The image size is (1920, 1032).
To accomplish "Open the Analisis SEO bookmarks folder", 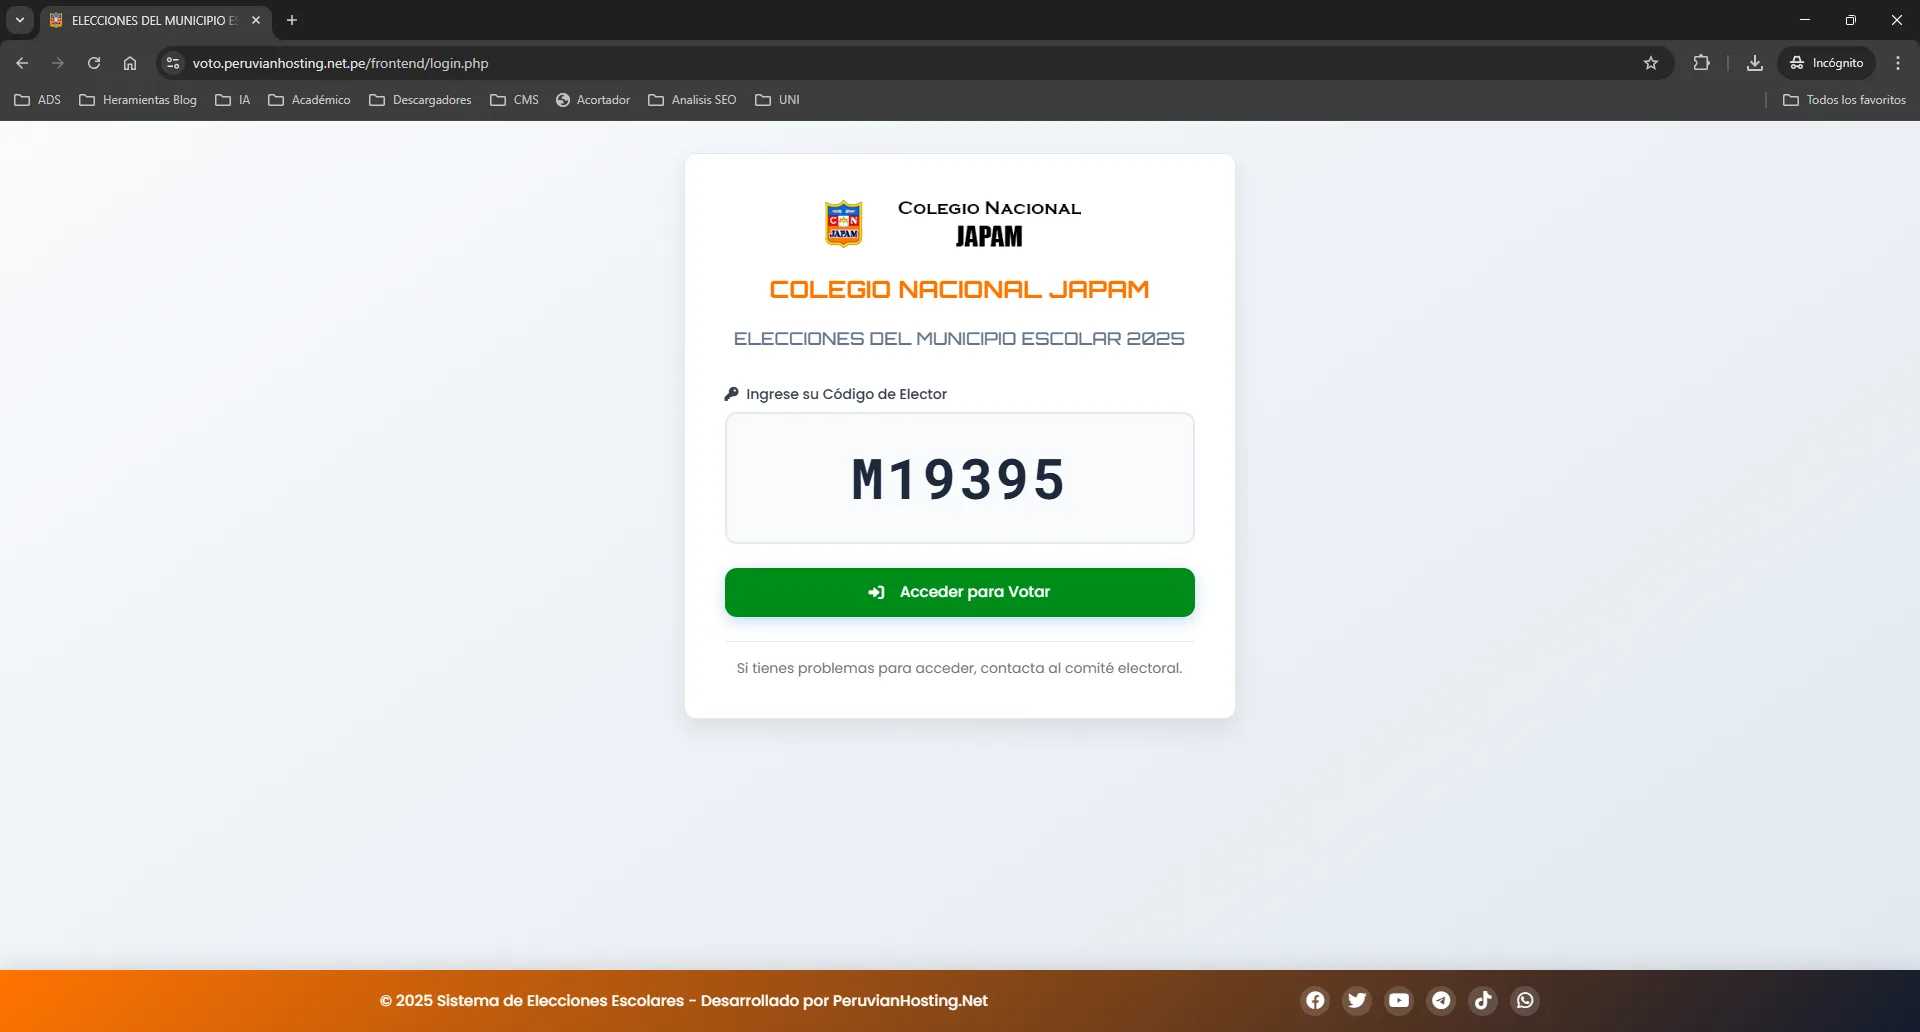I will (x=692, y=100).
